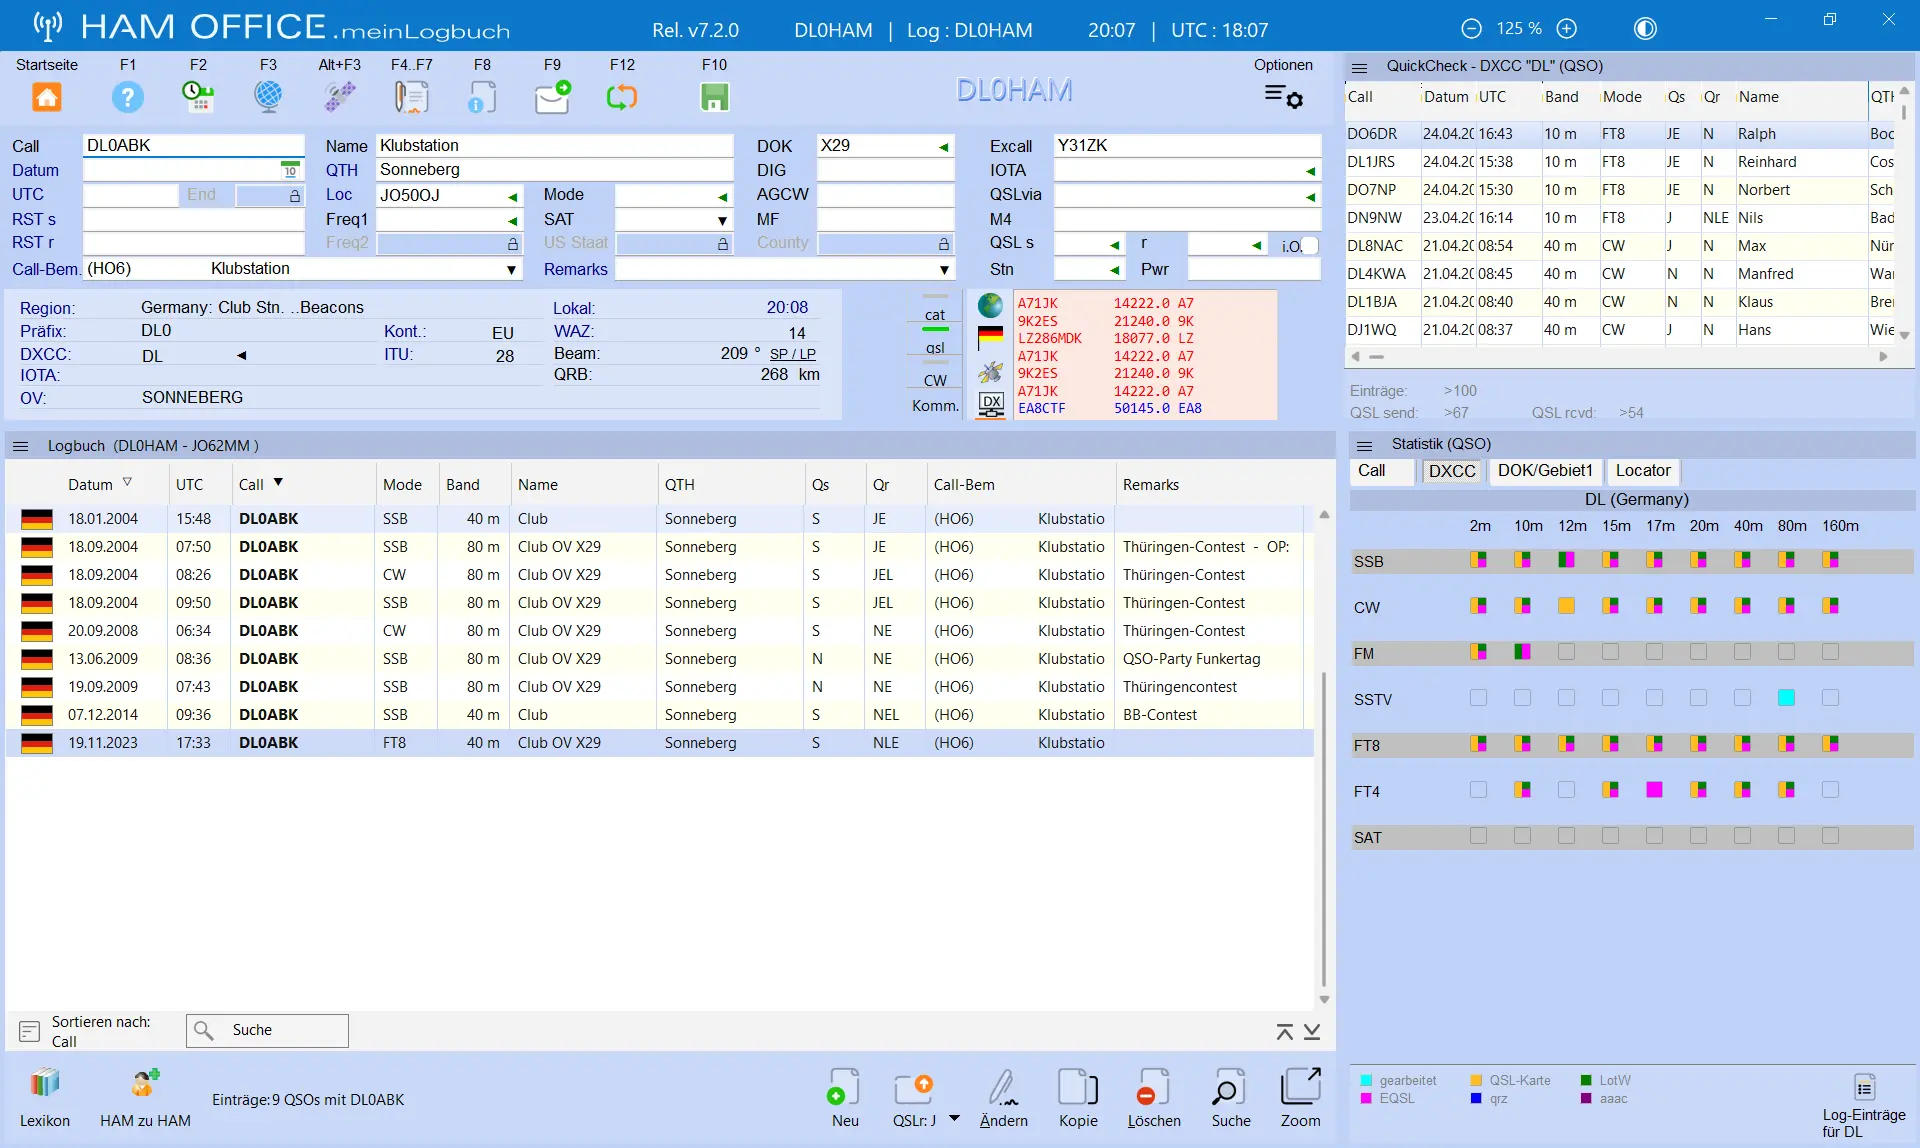The height and width of the screenshot is (1148, 1920).
Task: Open the F1 help icon
Action: click(128, 97)
